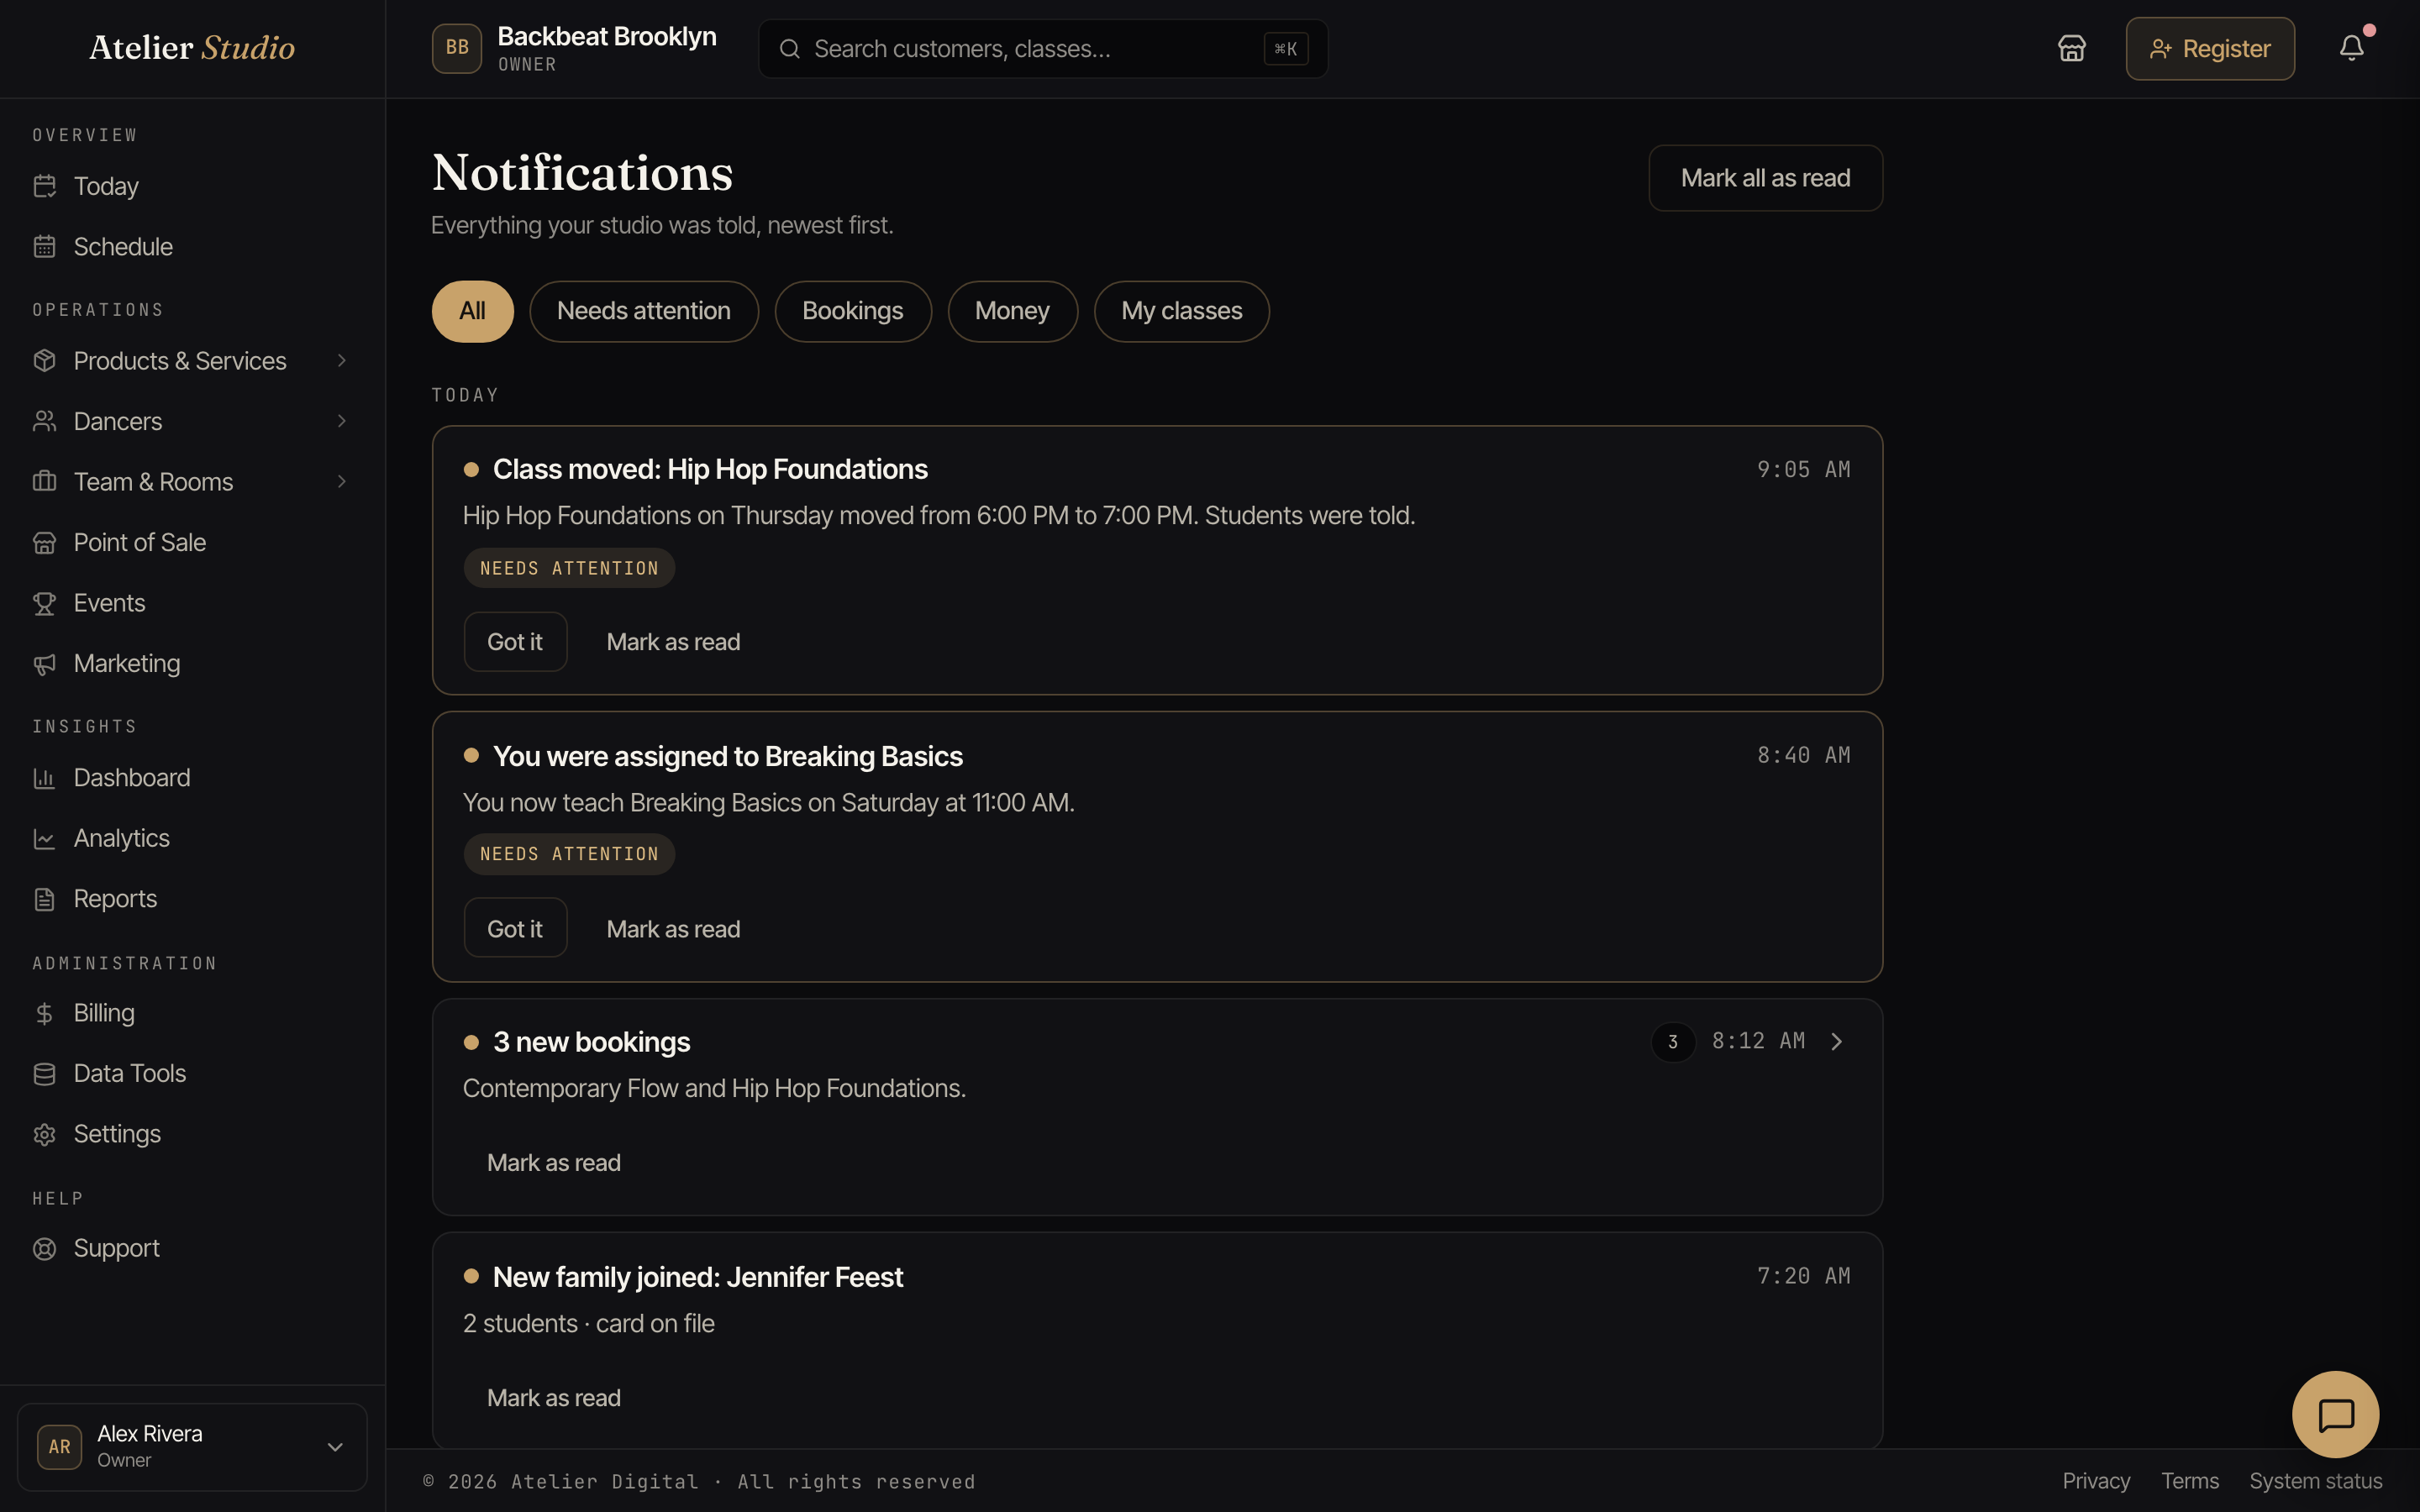This screenshot has width=2420, height=1512.
Task: Mark Breaking Basics notification as read
Action: tap(673, 929)
